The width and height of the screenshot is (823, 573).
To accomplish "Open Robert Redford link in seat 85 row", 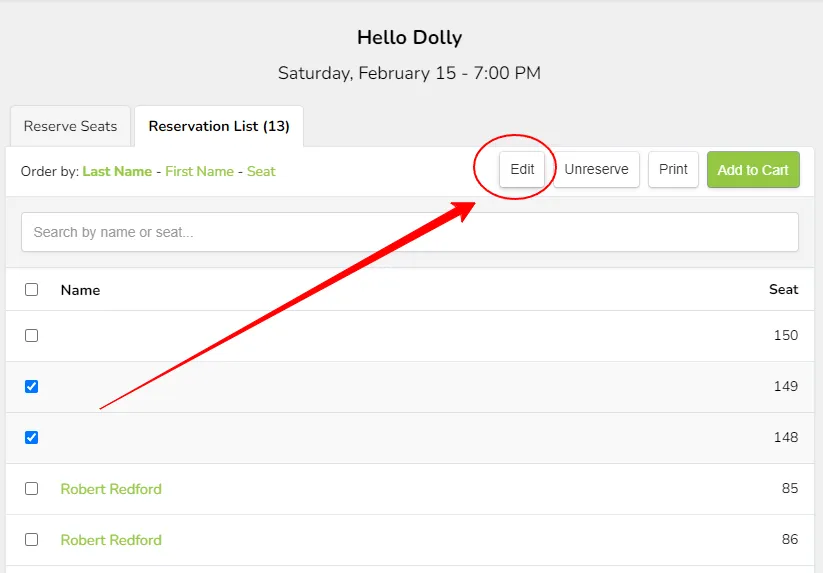I will (x=111, y=489).
